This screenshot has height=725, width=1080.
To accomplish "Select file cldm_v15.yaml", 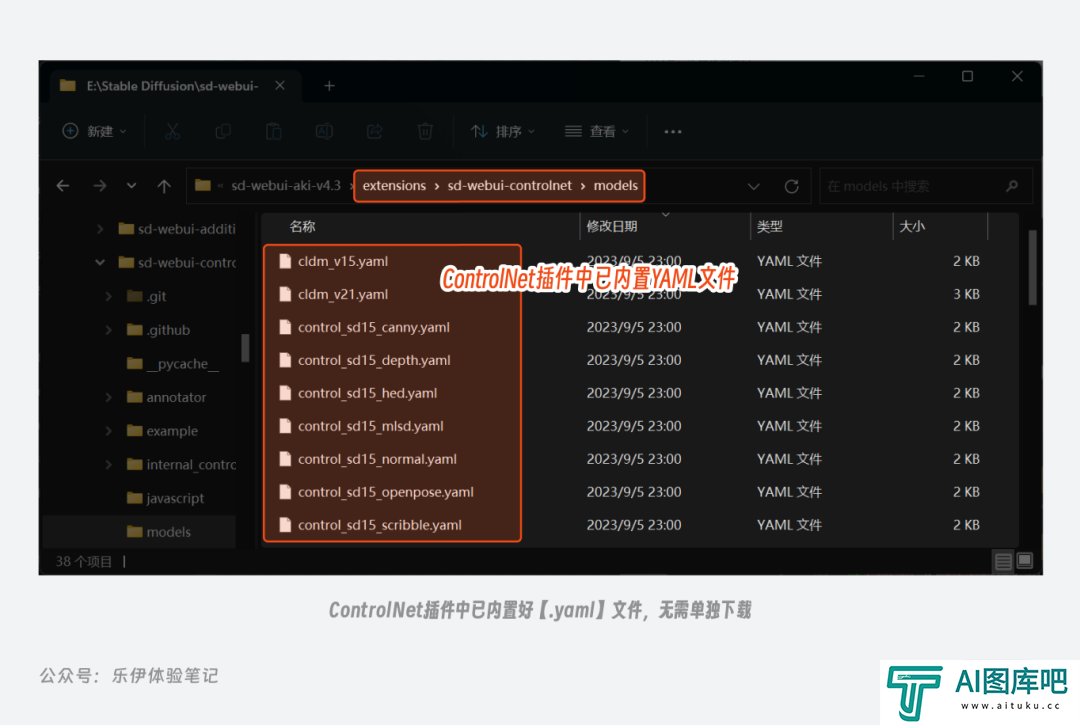I will (x=343, y=262).
